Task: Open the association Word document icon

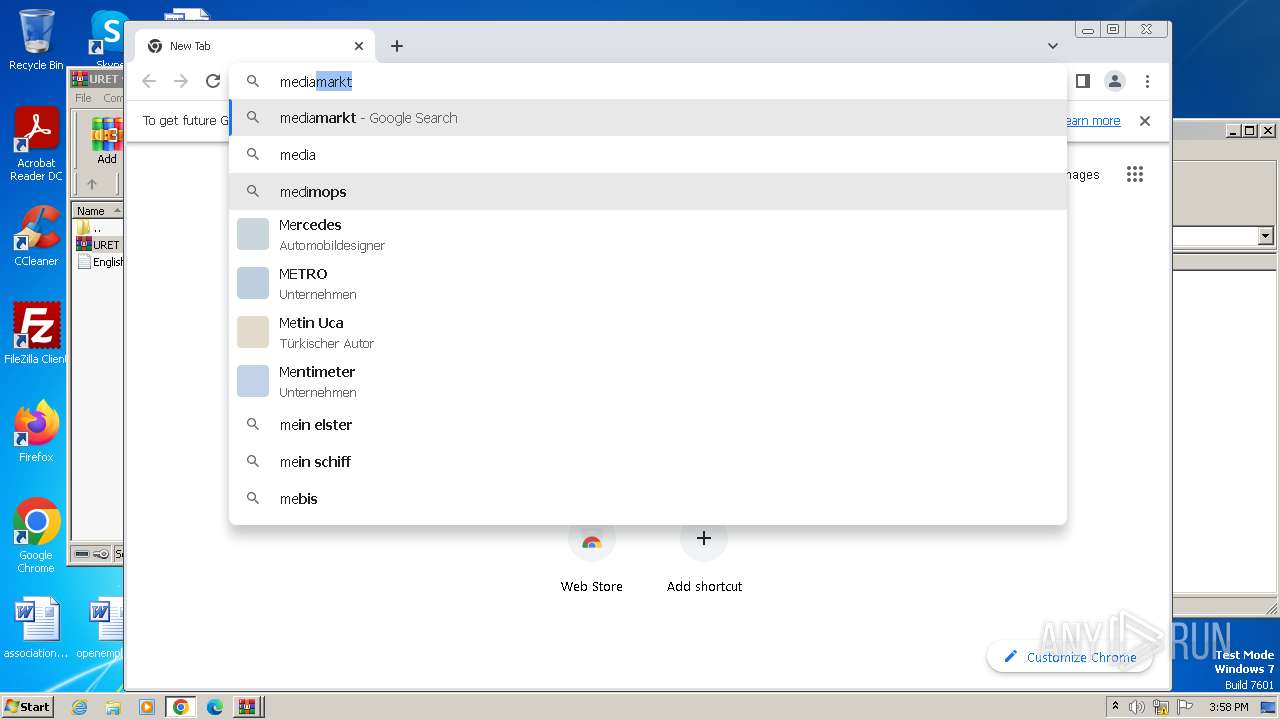Action: click(x=36, y=629)
